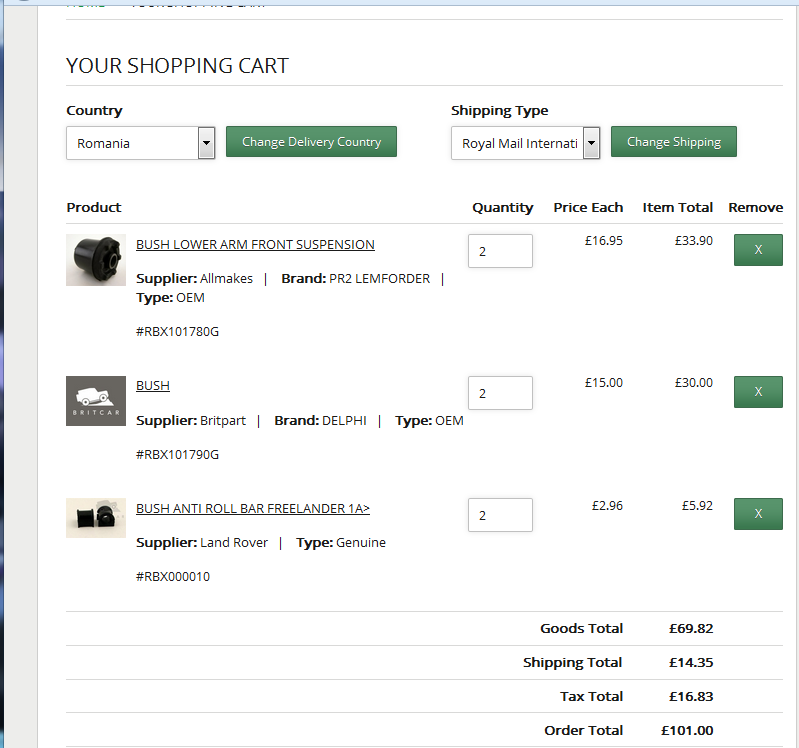The height and width of the screenshot is (748, 799).
Task: Click the Order Total value £101.00
Action: 687,731
